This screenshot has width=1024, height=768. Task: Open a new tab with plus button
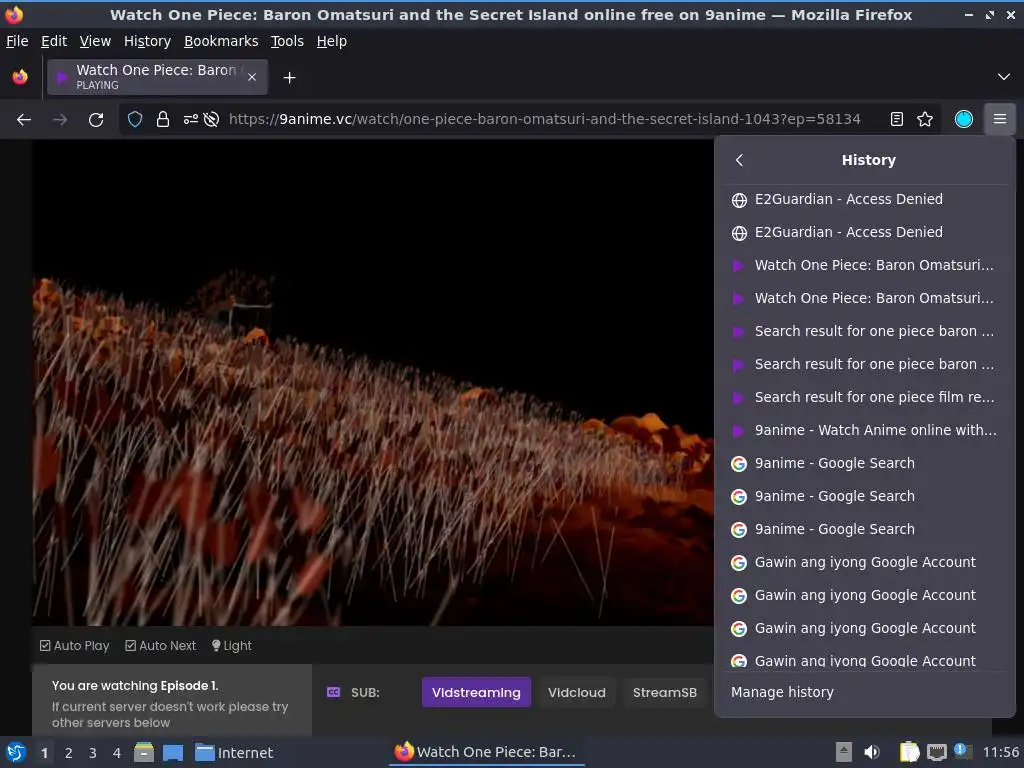289,78
